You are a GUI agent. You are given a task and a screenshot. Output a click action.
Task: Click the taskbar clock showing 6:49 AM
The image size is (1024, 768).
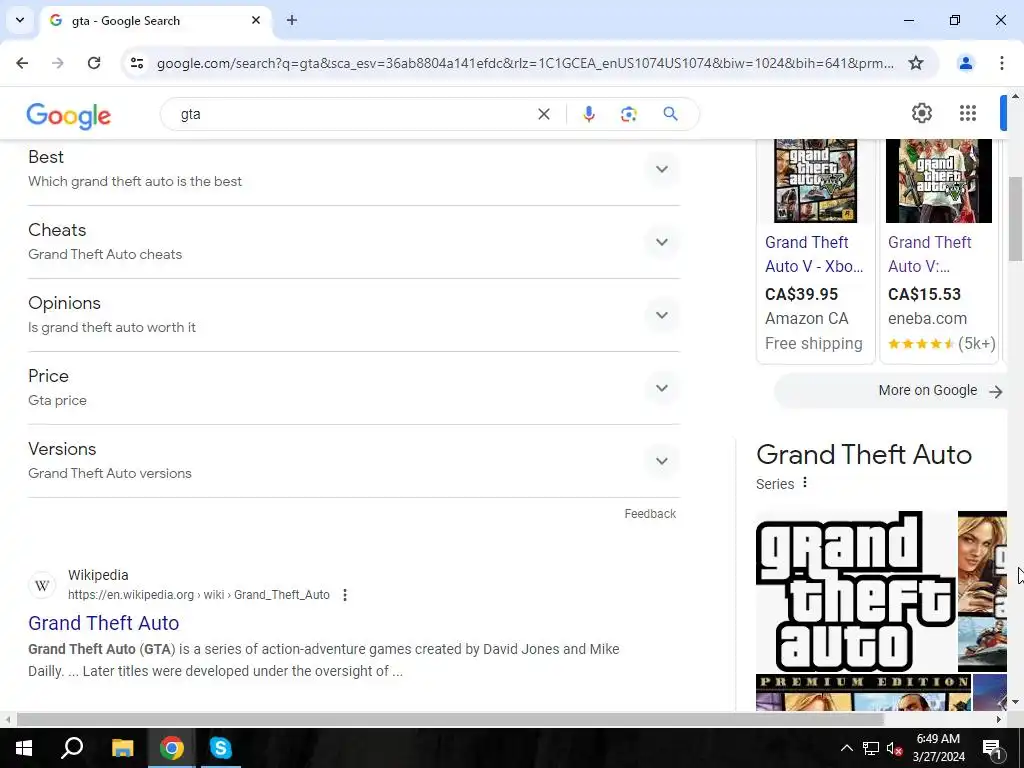tap(938, 748)
